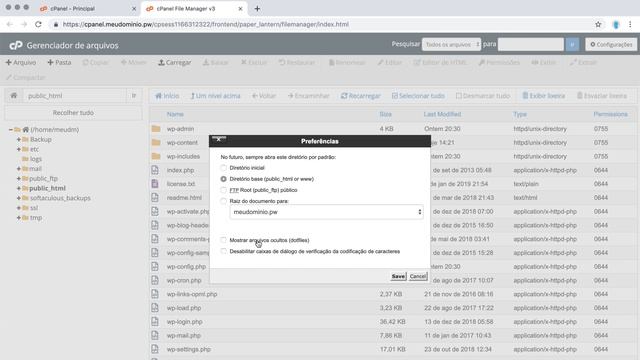Collapse the /home/meudm root tree node
The height and width of the screenshot is (360, 640).
[11, 129]
